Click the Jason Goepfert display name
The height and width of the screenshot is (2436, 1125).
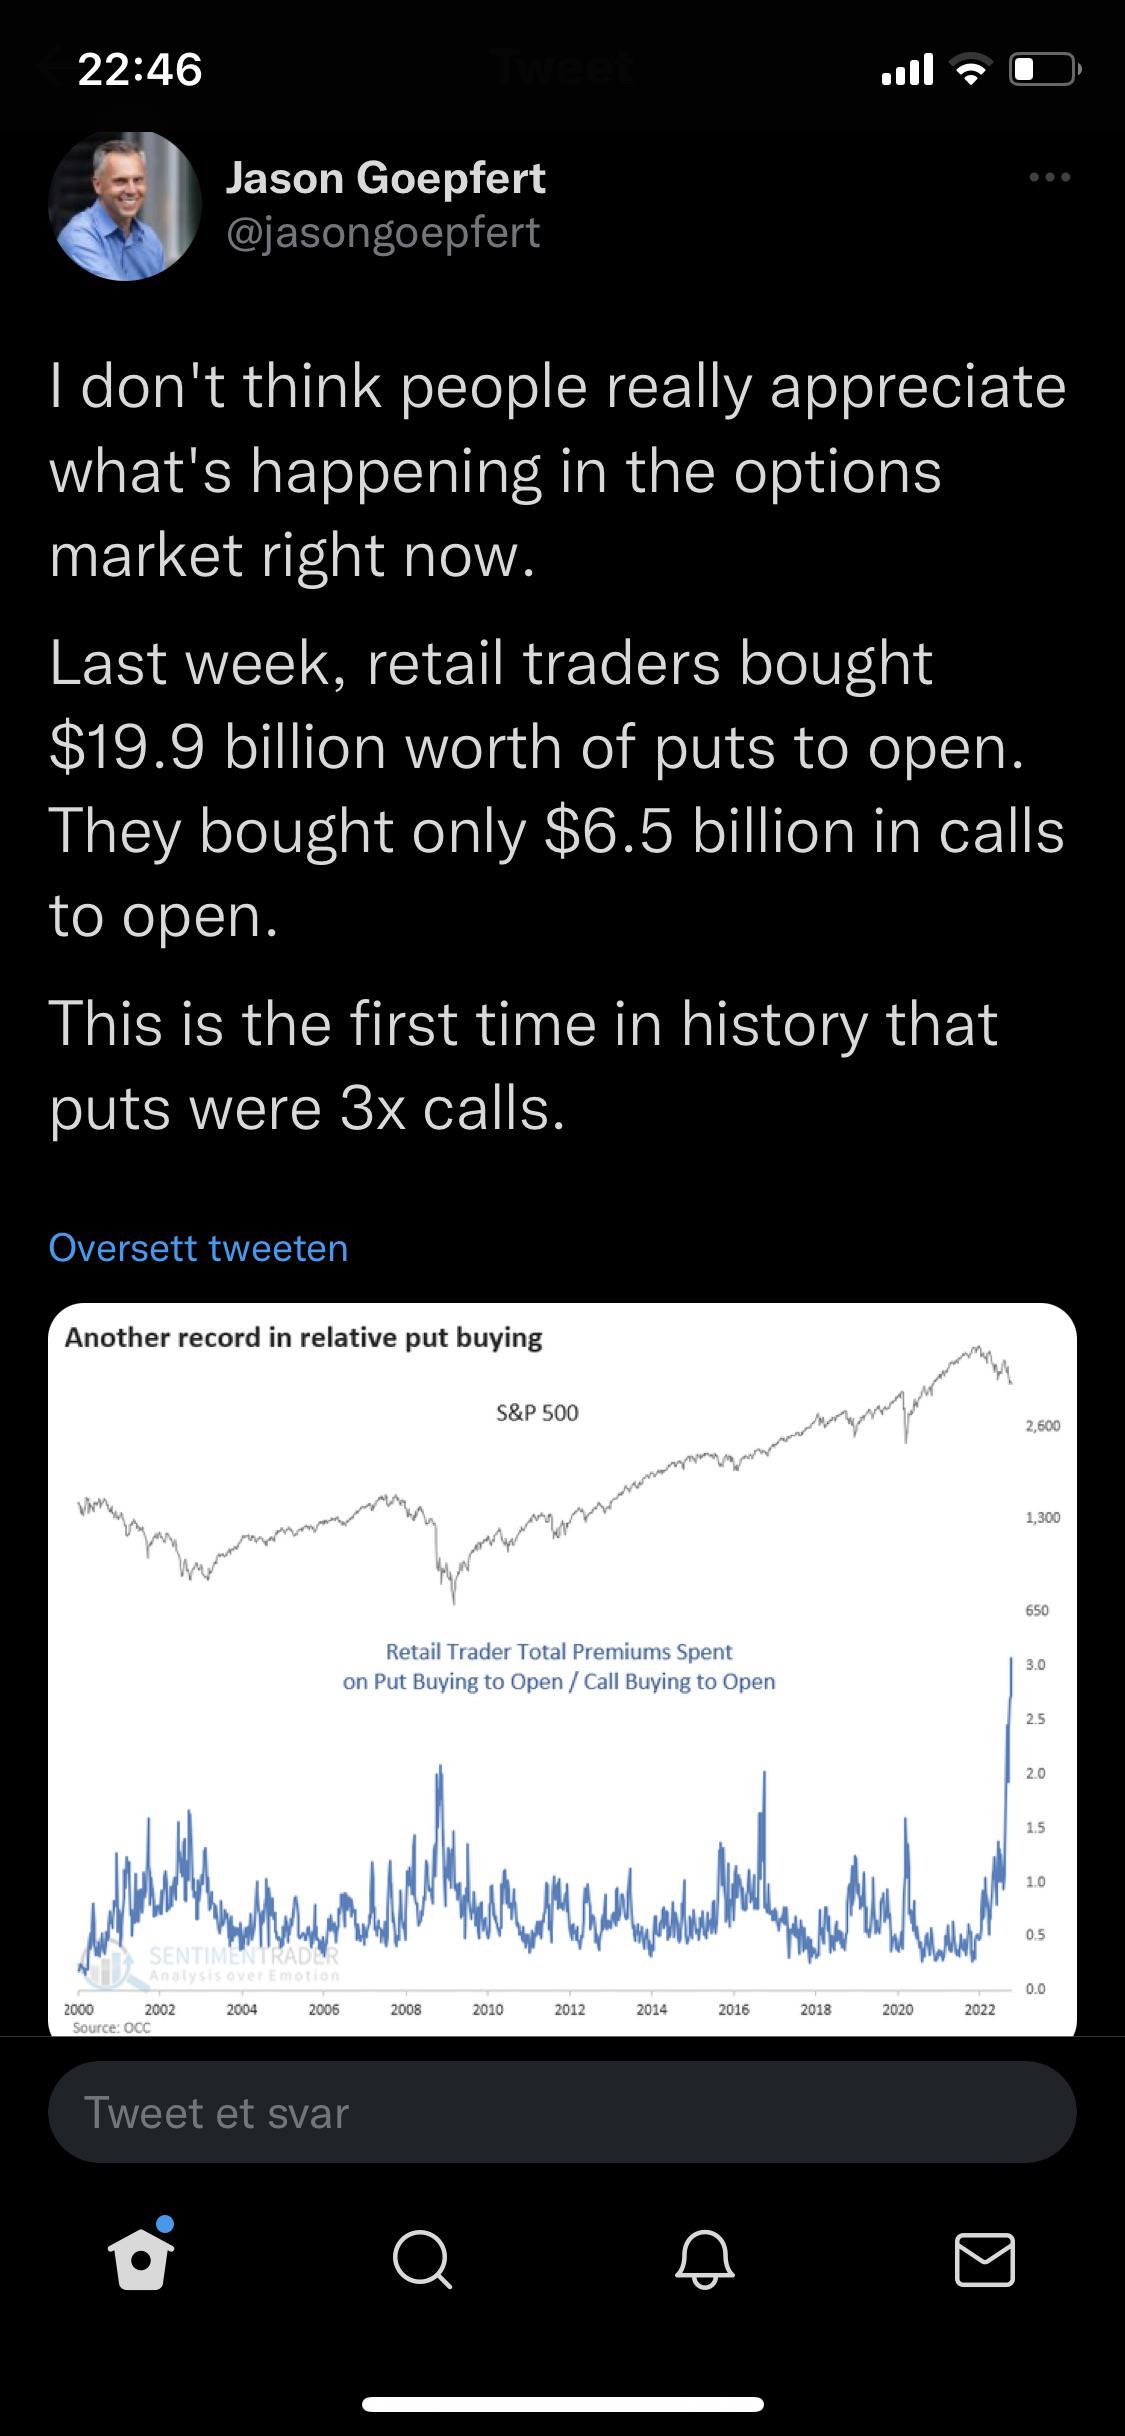[385, 178]
